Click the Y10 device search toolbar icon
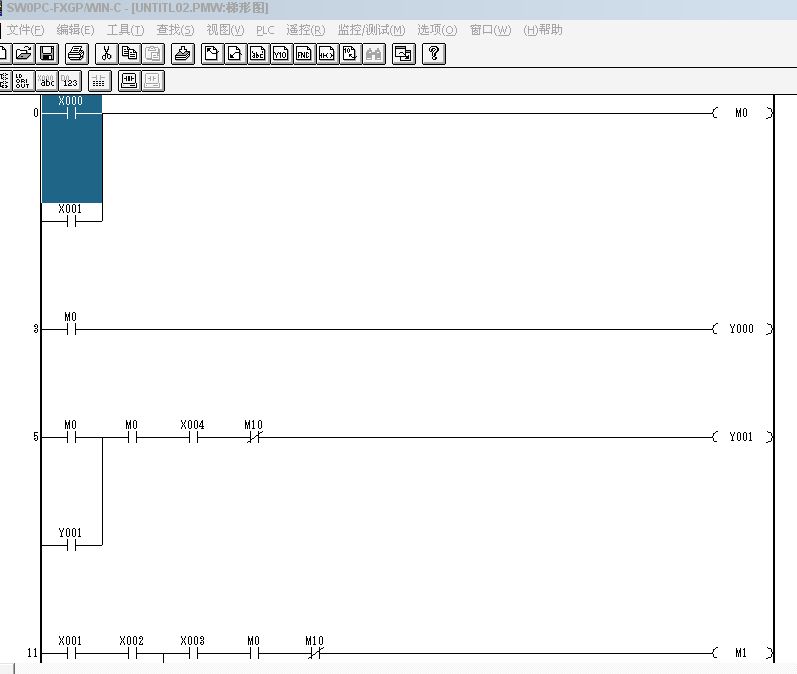 [x=281, y=54]
